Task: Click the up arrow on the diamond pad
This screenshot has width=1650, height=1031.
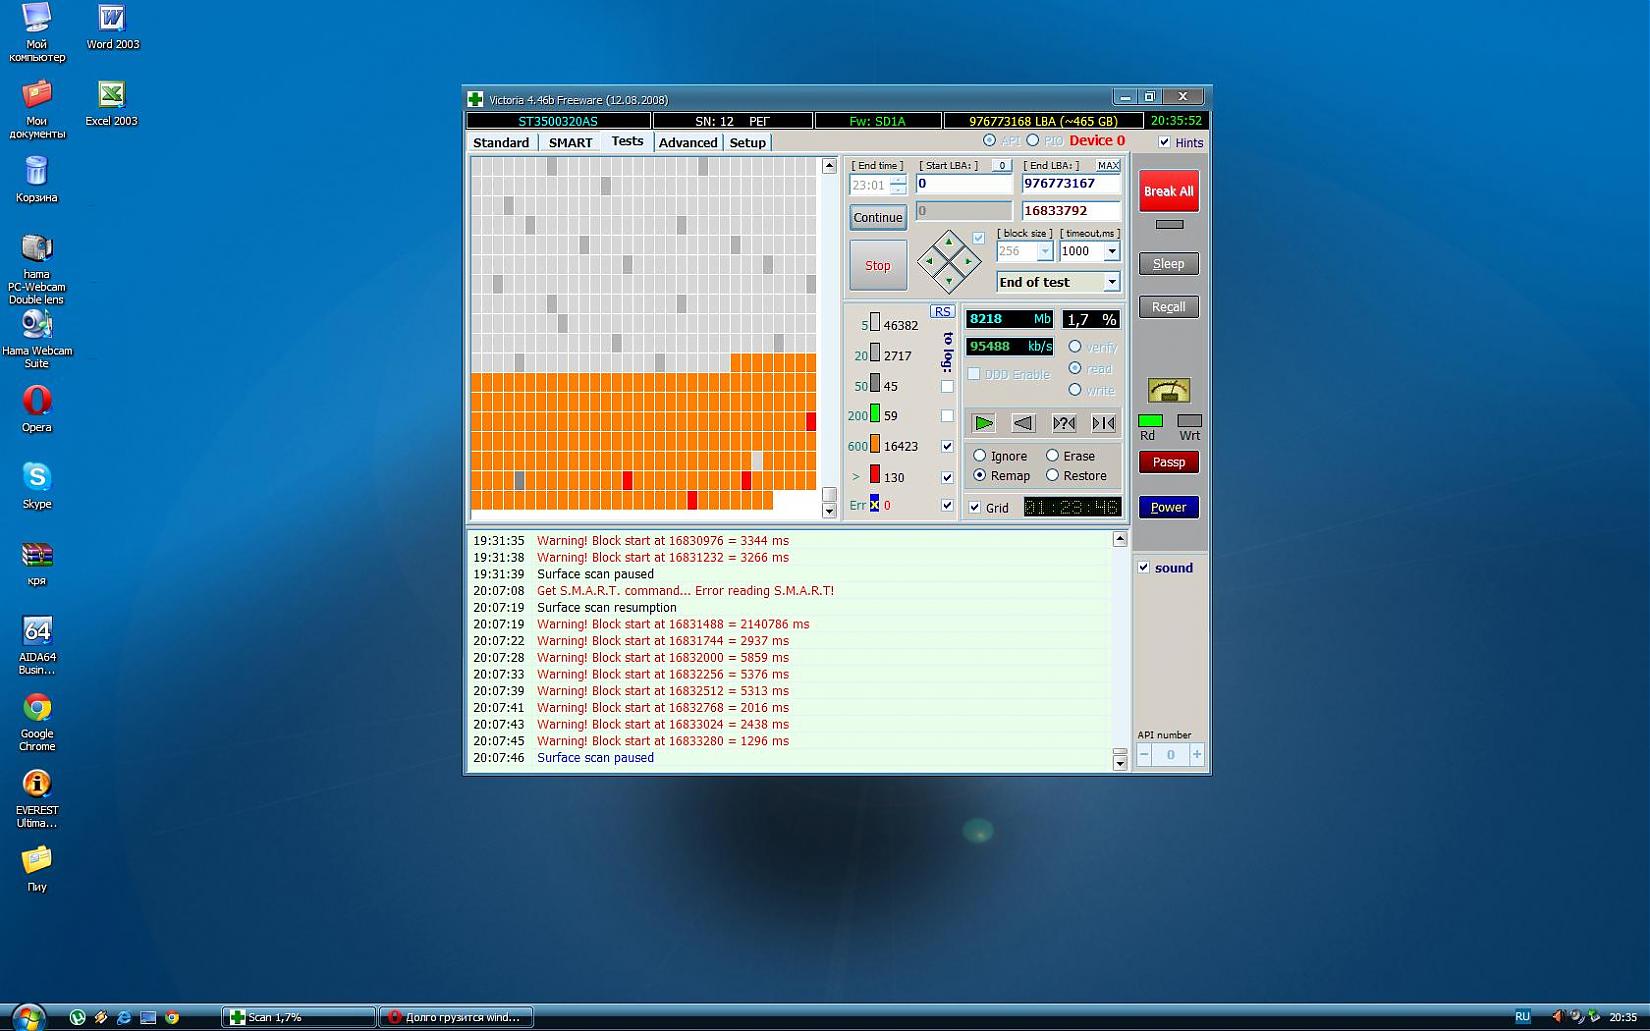Action: (948, 242)
